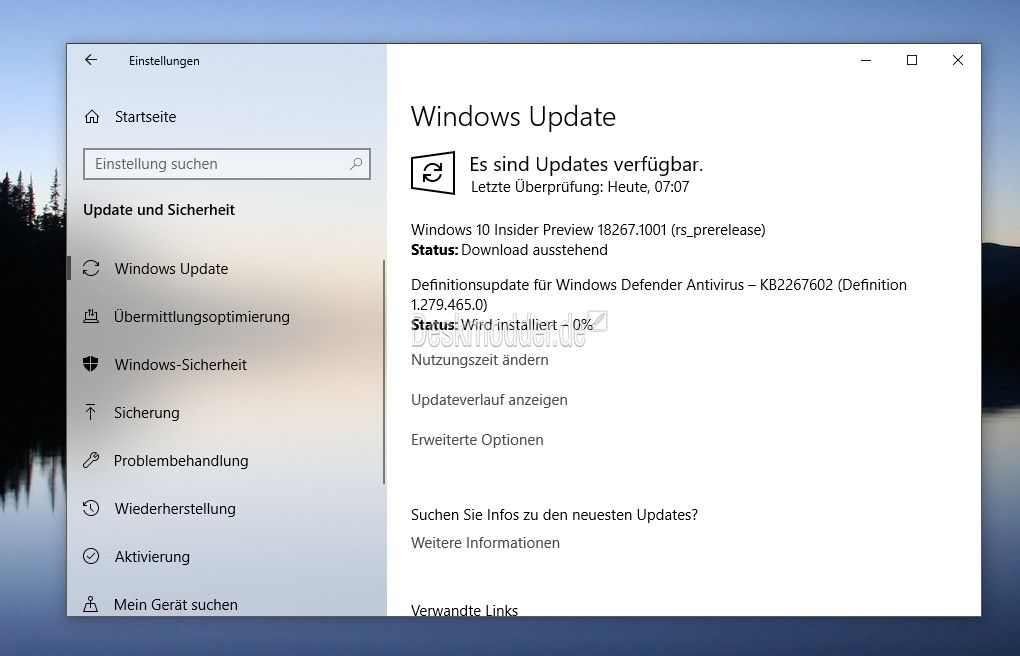Screen dimensions: 1020x656
Task: Select the Windows Update sync icon in sidebar
Action: coord(91,268)
